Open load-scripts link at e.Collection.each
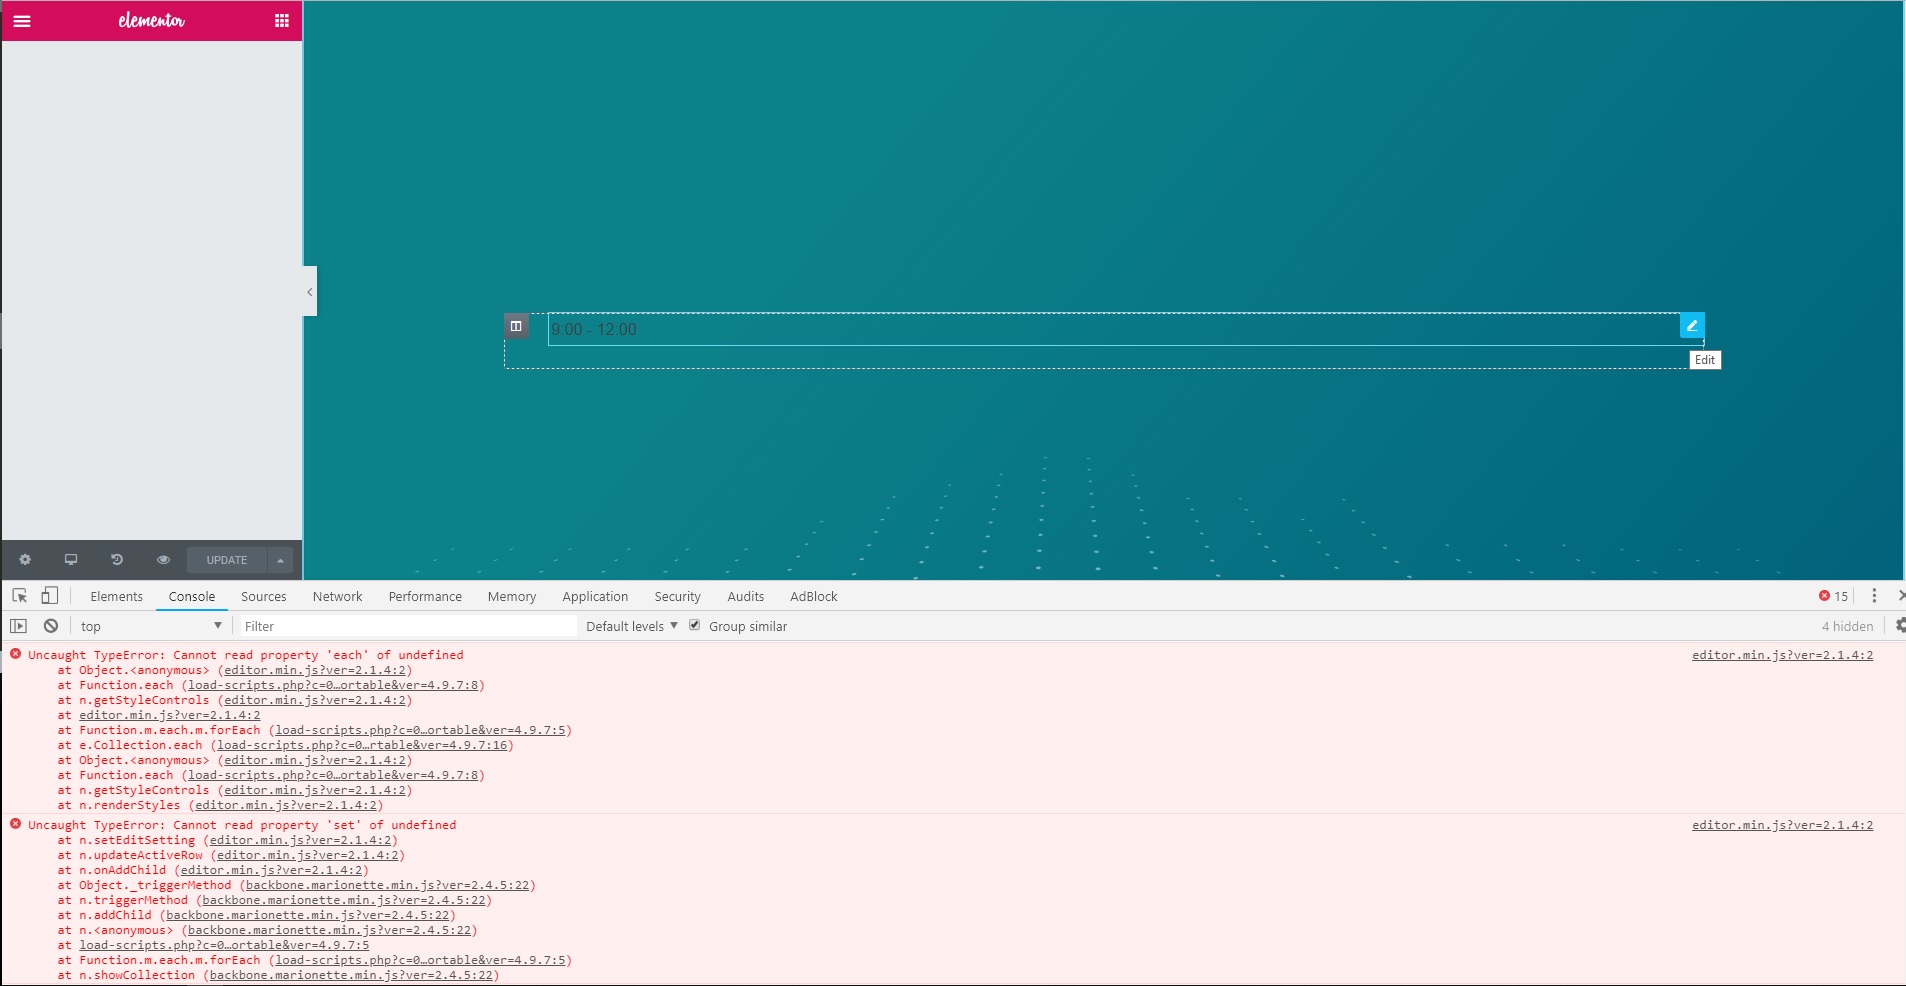 point(362,745)
